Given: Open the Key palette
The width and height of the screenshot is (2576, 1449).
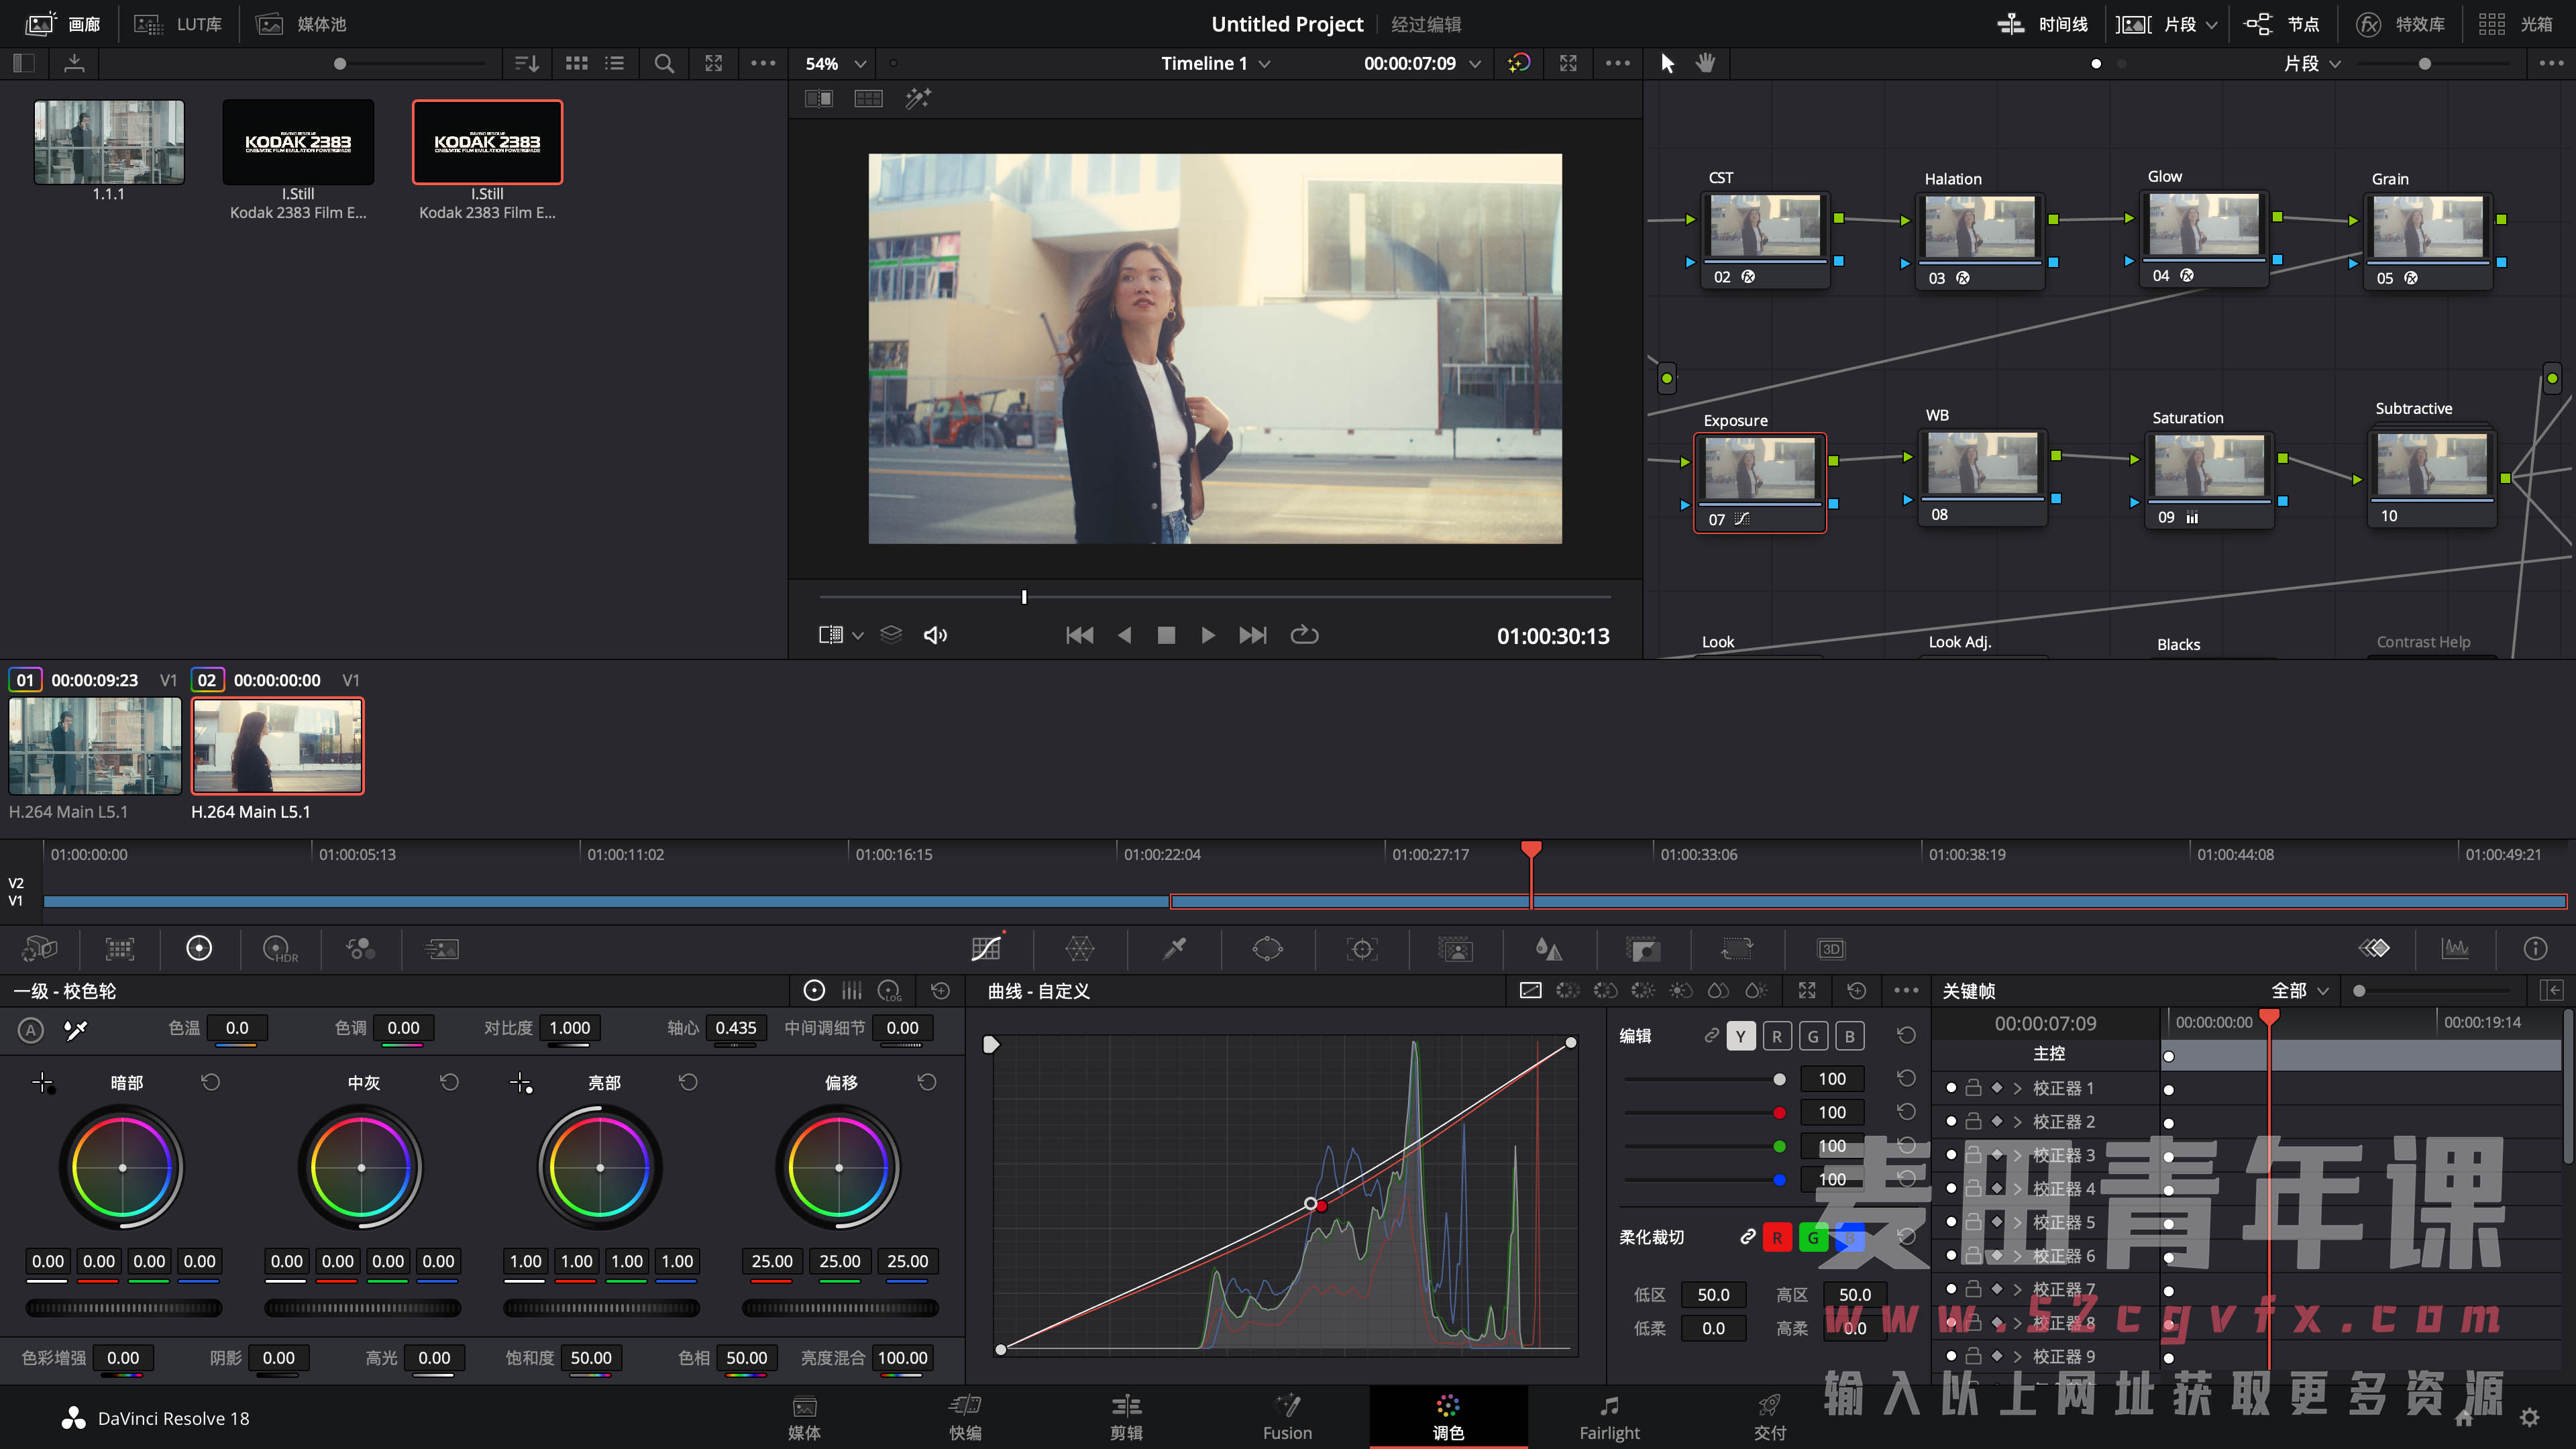Looking at the screenshot, I should pyautogui.click(x=1642, y=948).
